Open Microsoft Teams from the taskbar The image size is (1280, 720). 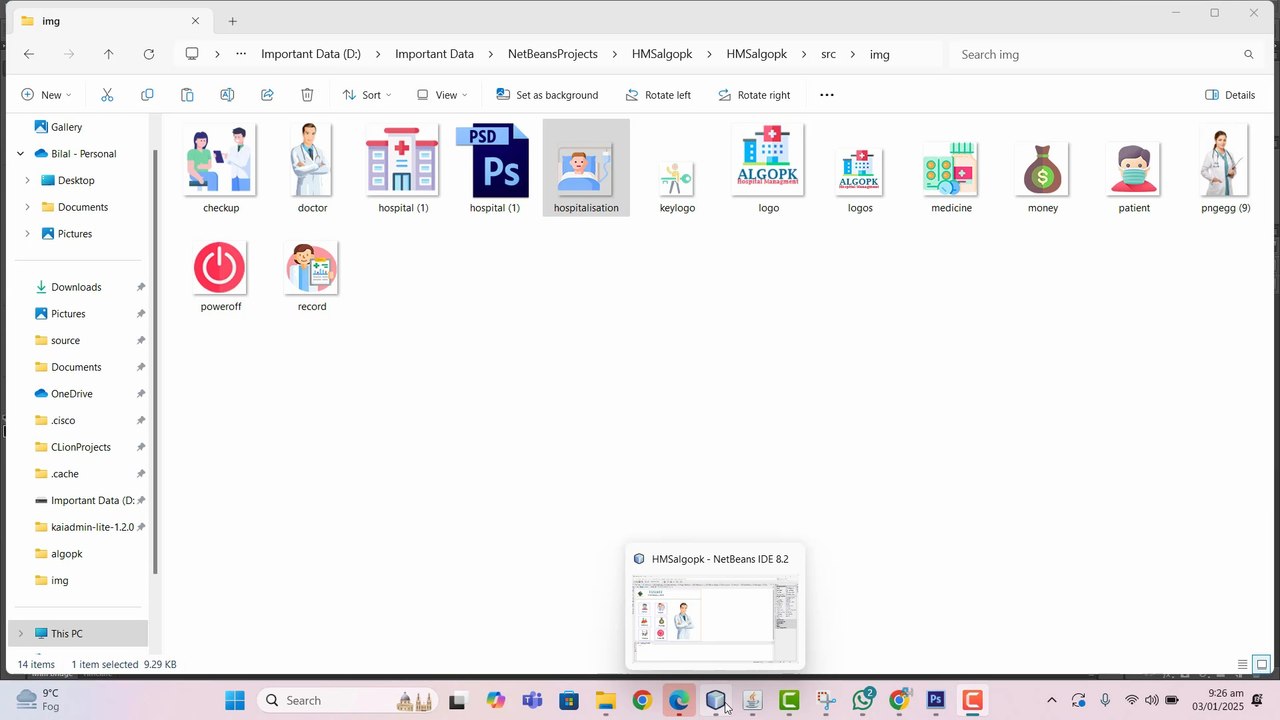click(x=532, y=700)
